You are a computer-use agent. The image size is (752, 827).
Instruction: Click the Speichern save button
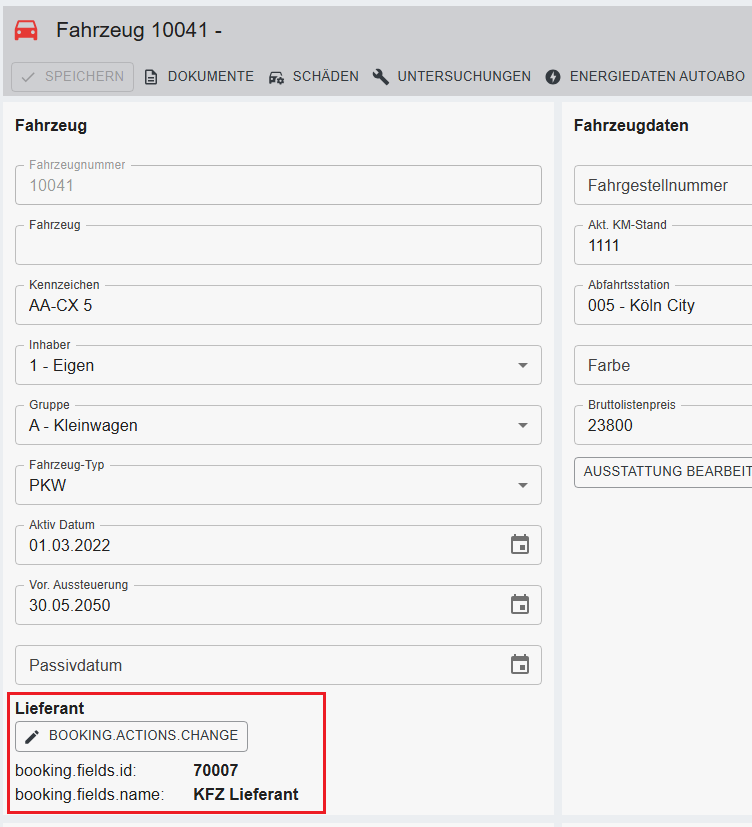coord(73,77)
